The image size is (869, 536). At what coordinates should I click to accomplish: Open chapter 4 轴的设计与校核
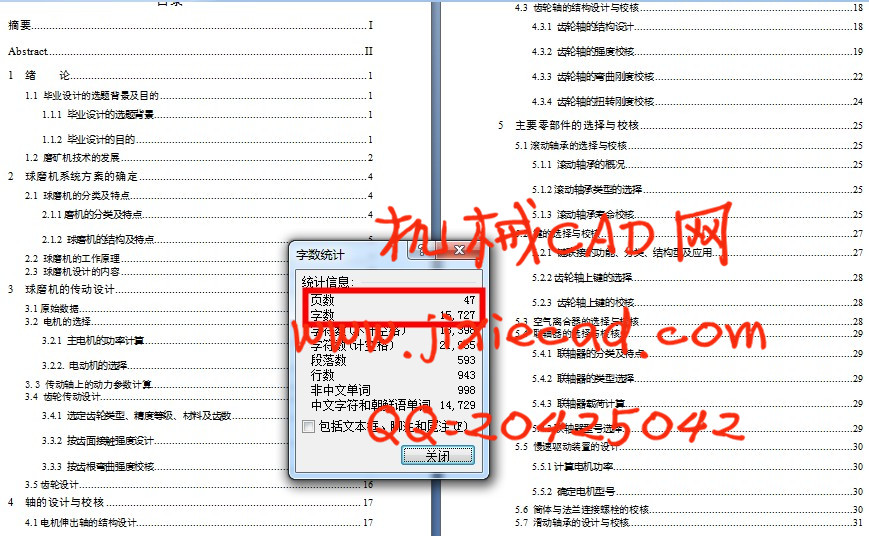61,502
